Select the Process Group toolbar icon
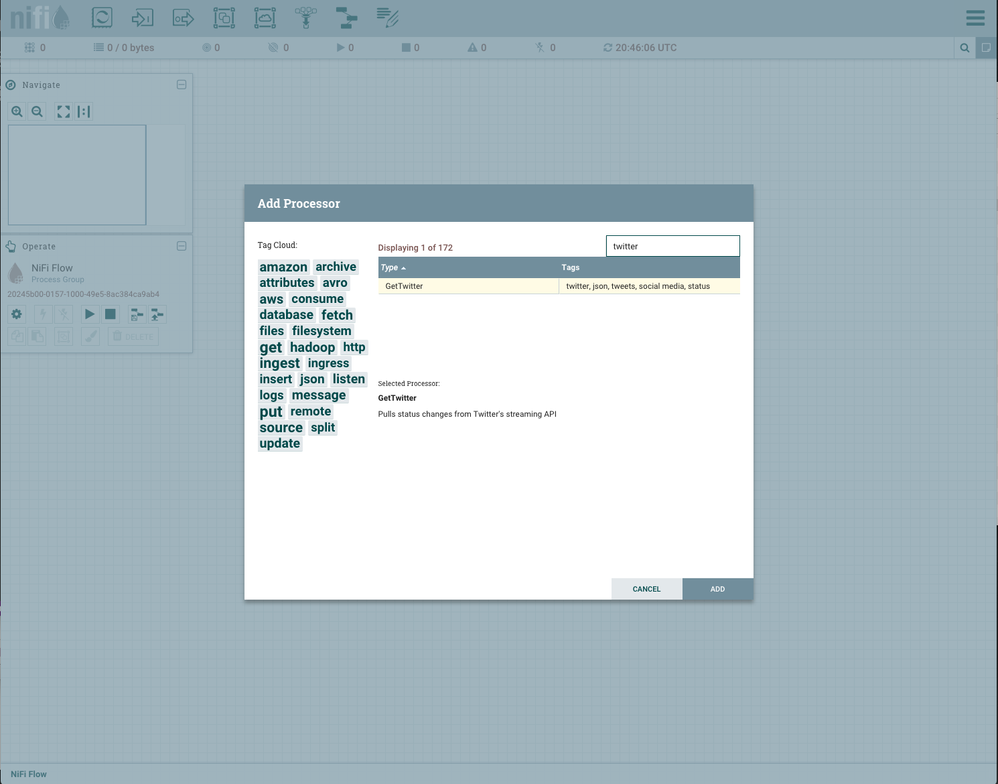This screenshot has height=784, width=998. tap(224, 17)
